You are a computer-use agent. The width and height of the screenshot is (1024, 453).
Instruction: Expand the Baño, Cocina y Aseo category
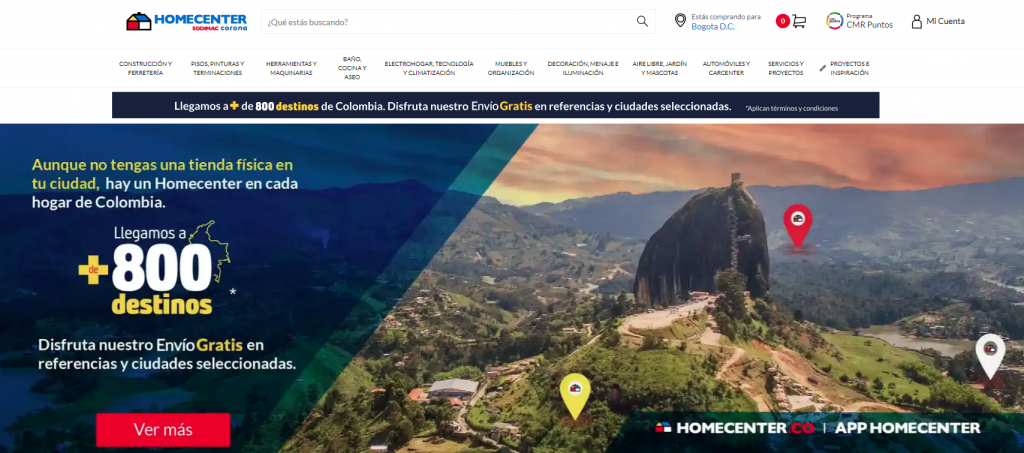pyautogui.click(x=352, y=68)
